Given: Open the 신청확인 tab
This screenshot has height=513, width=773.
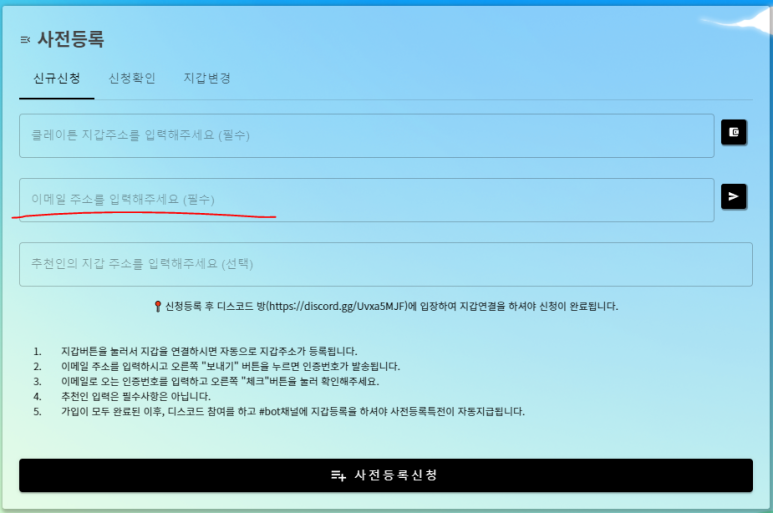Looking at the screenshot, I should [132, 78].
